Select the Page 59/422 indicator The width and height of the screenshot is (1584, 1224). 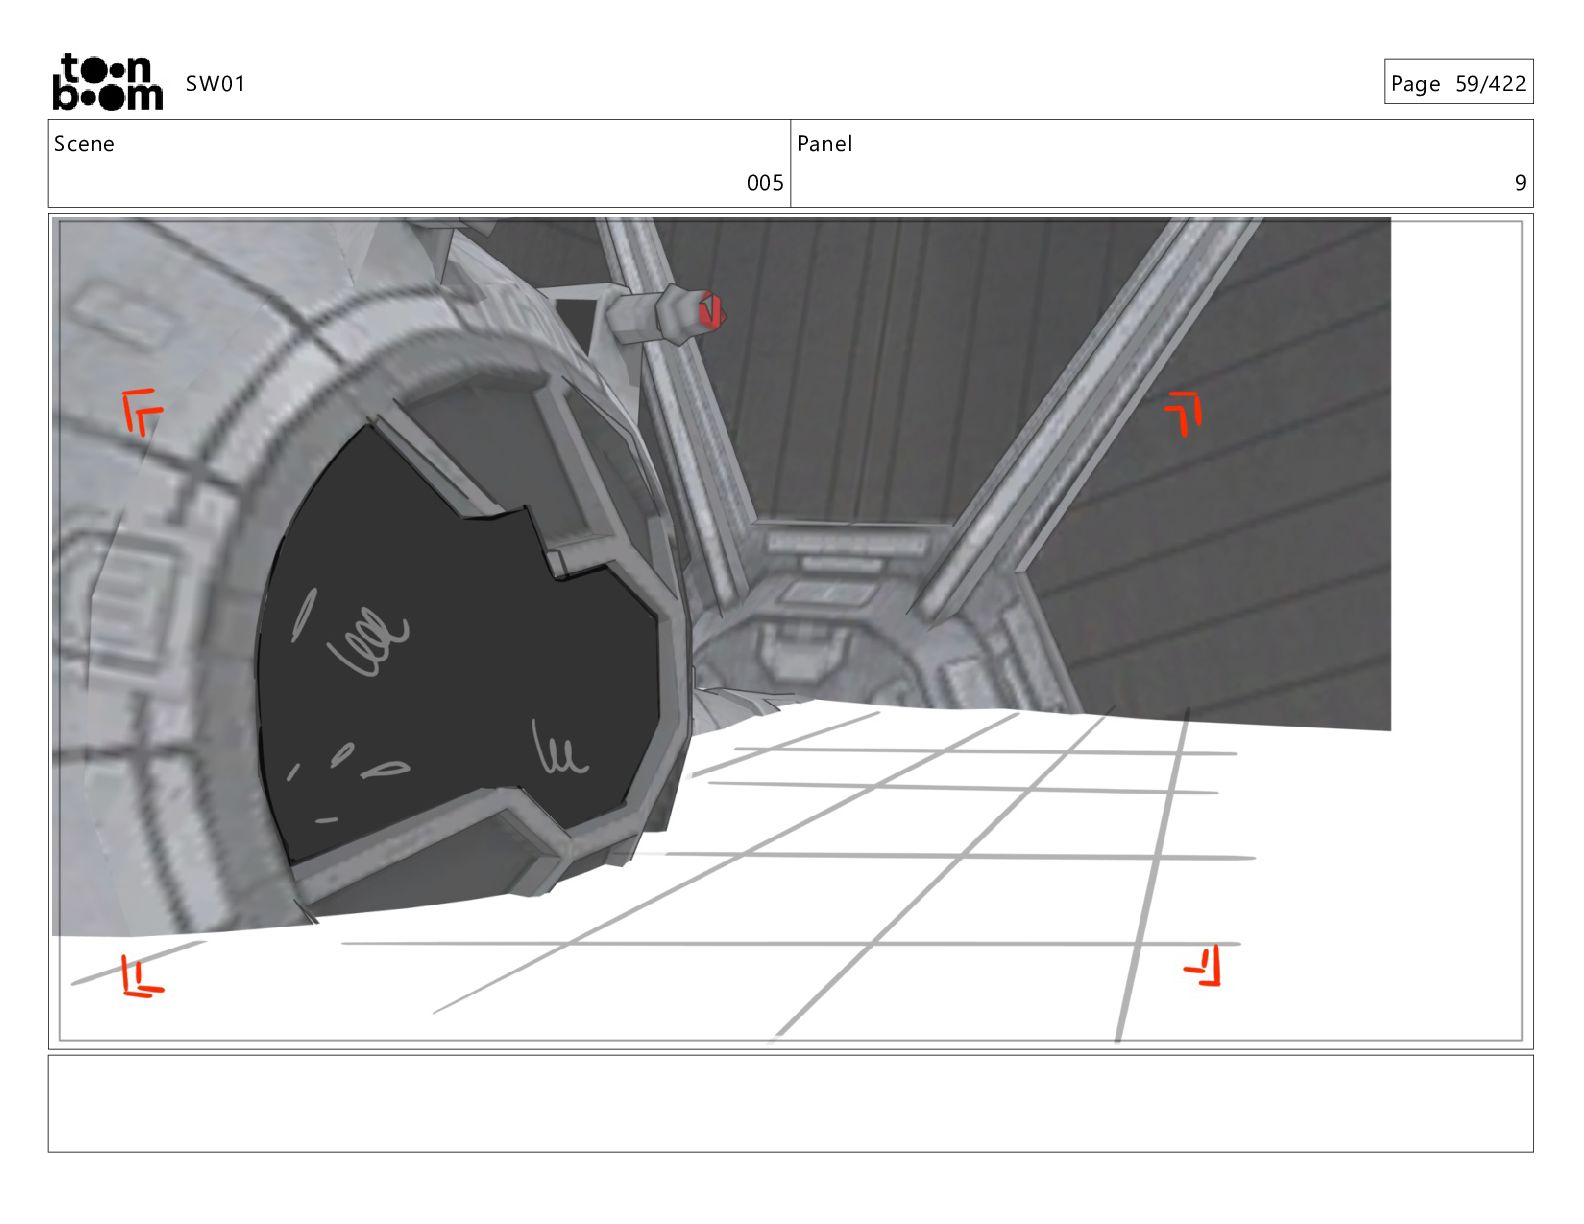(1458, 82)
